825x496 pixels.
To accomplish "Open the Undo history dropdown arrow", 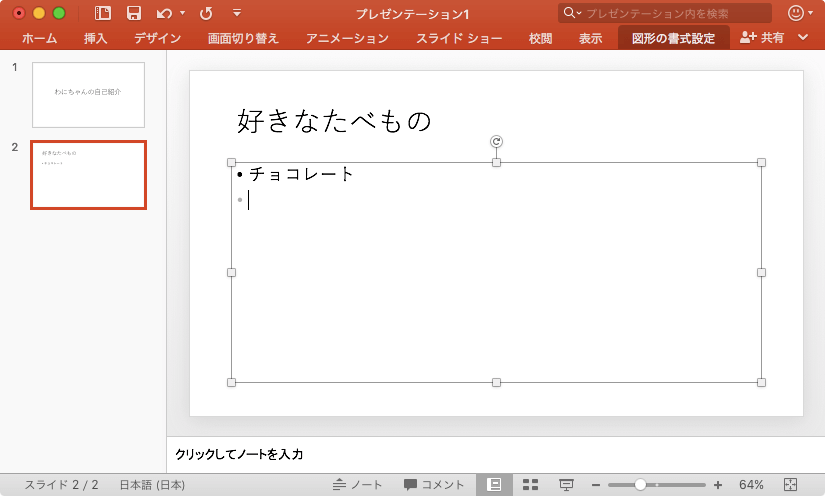I will pyautogui.click(x=183, y=13).
